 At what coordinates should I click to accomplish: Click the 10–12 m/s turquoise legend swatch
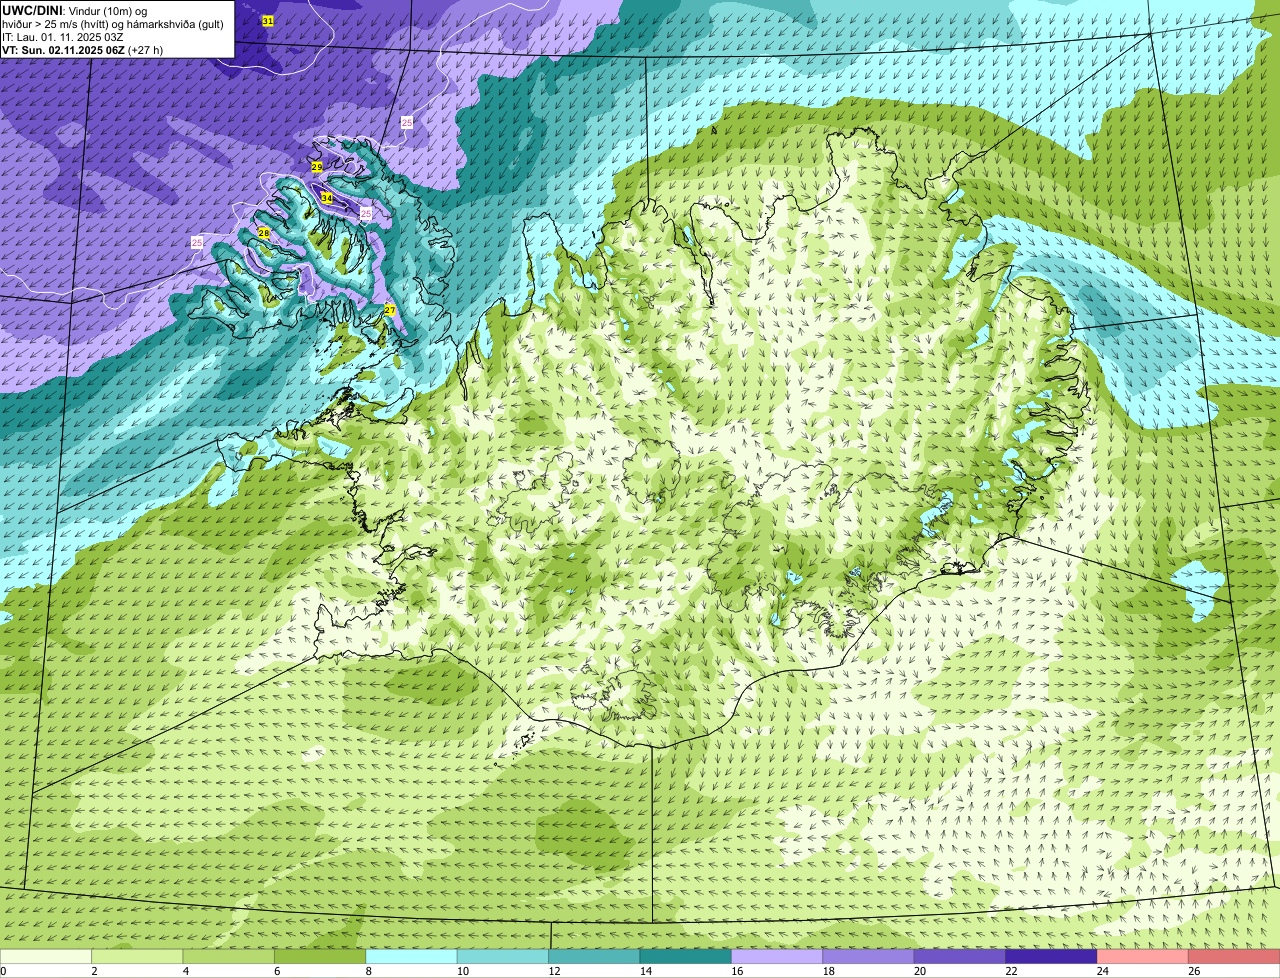503,956
